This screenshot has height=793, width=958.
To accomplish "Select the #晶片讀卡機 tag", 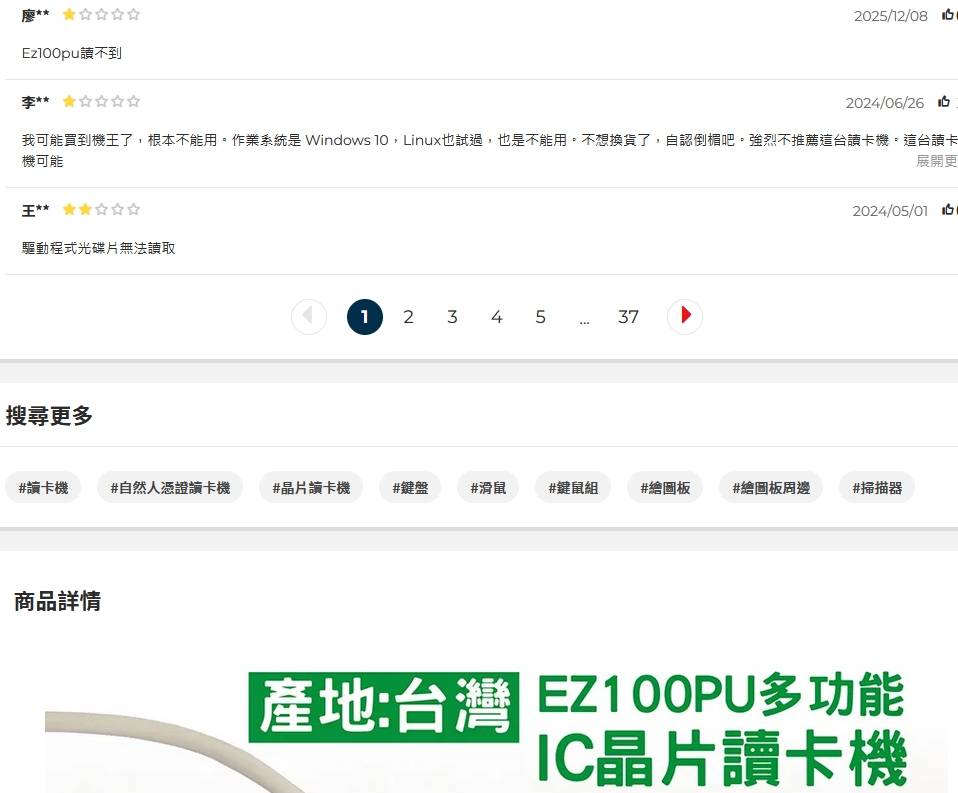I will point(311,488).
